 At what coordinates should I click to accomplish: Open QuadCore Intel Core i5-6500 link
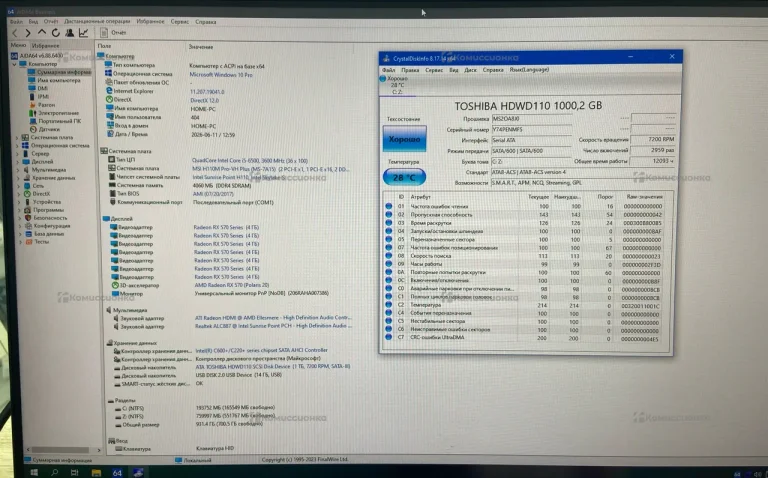click(x=250, y=161)
